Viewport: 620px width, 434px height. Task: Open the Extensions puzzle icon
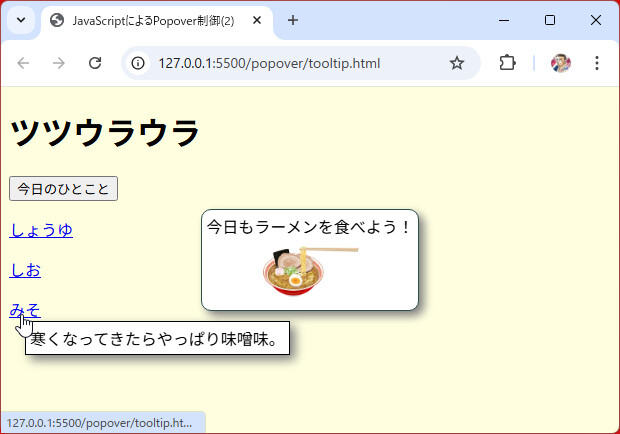click(x=507, y=63)
